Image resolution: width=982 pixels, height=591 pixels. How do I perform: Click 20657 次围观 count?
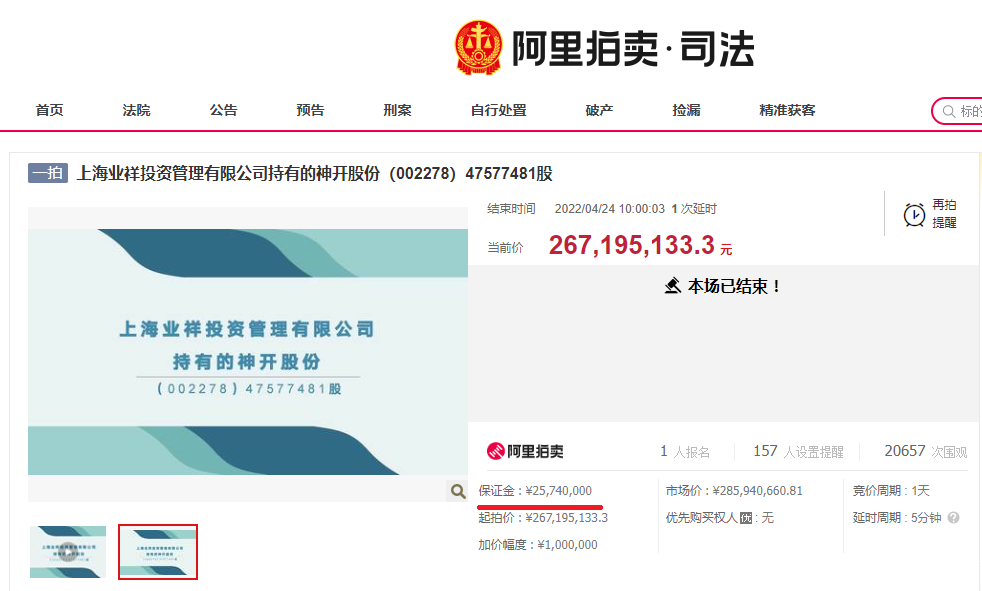click(x=926, y=451)
